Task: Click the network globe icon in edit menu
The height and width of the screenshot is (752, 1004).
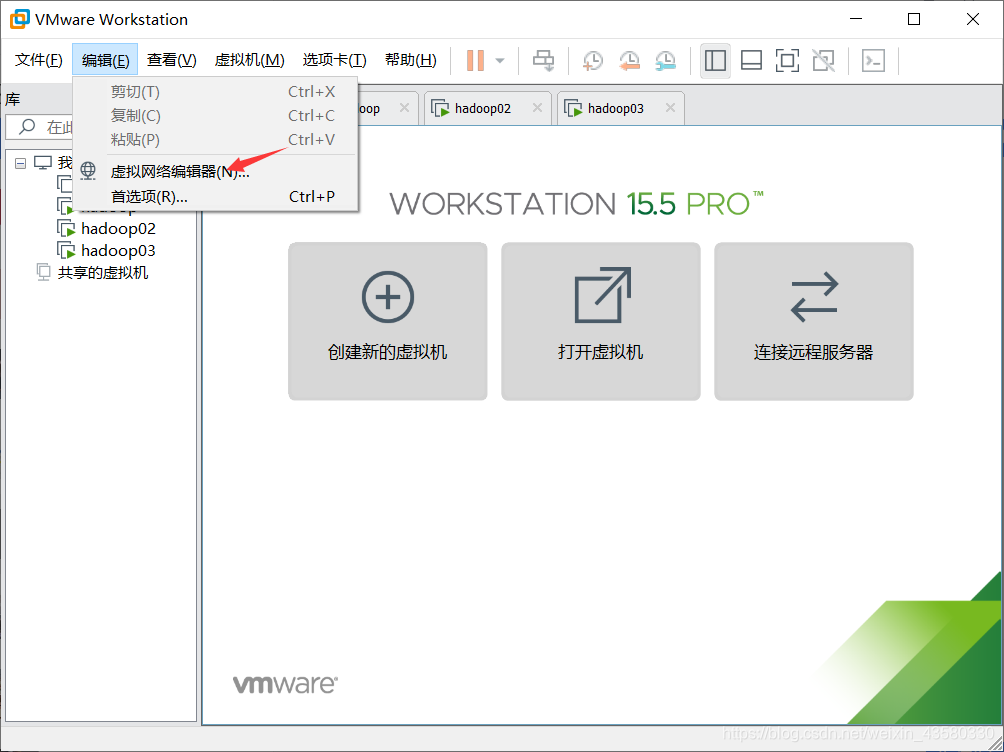Action: pyautogui.click(x=88, y=171)
